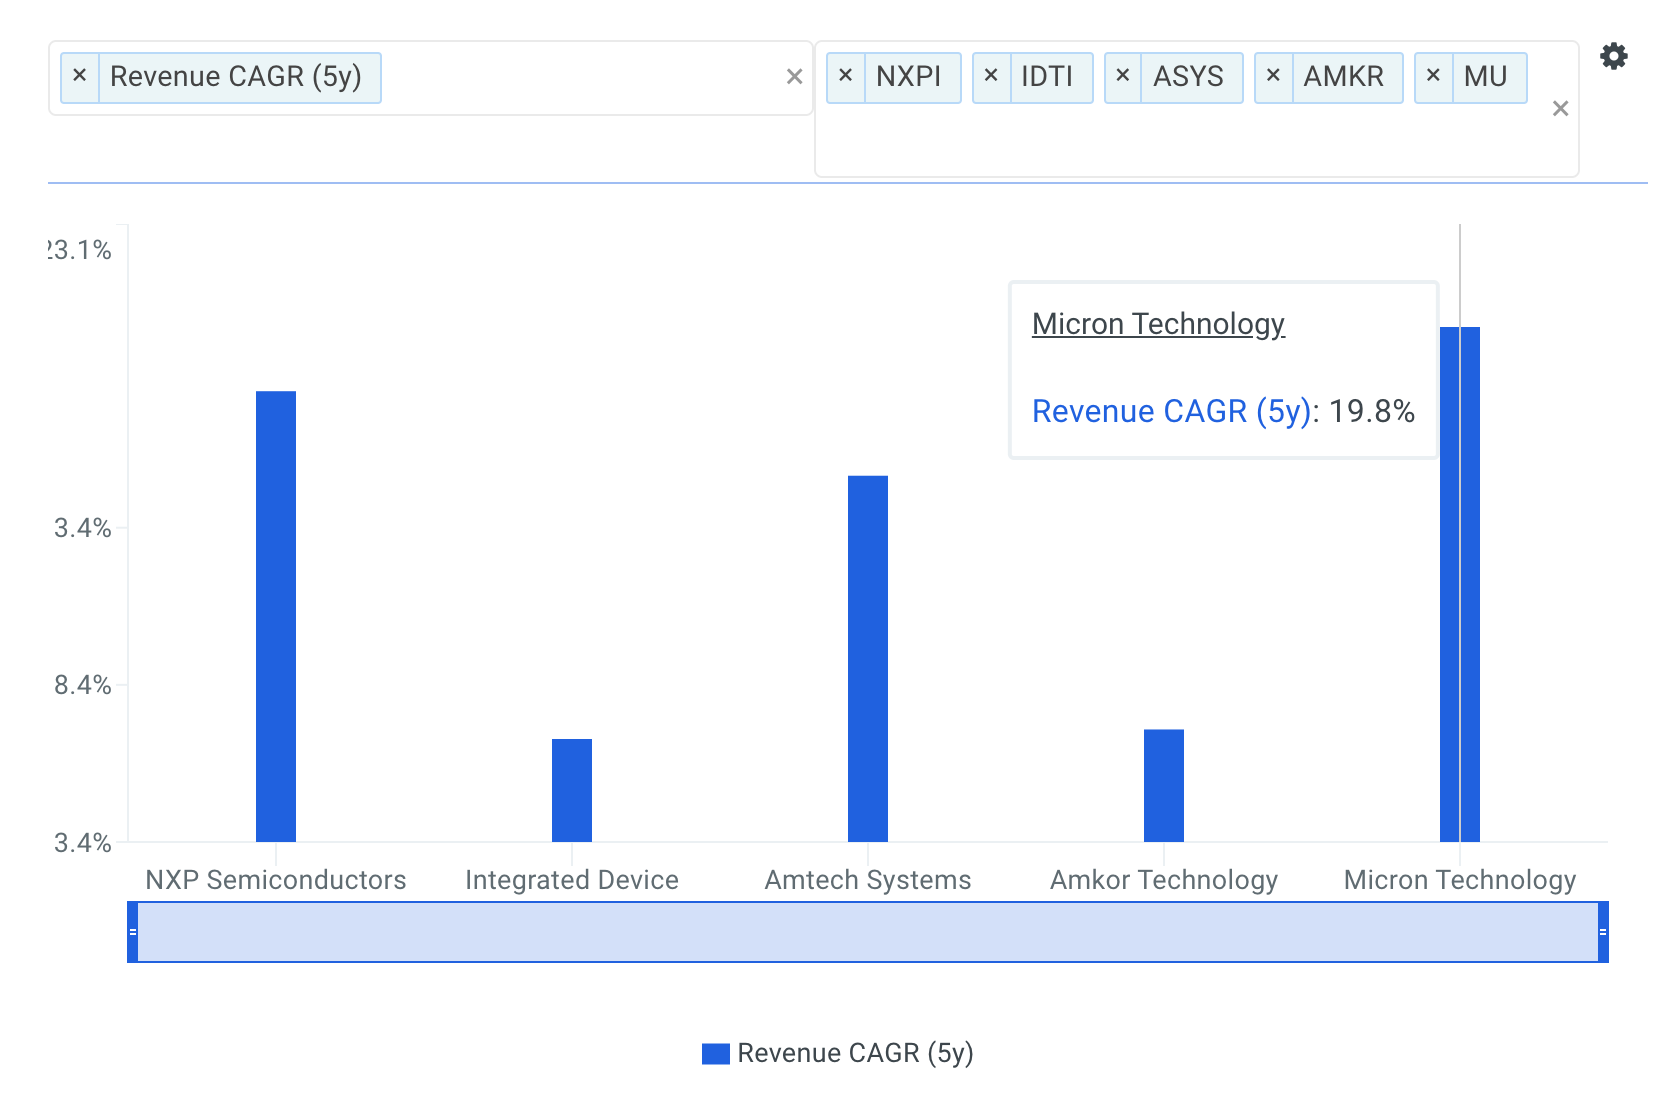Open the chart settings gear icon

[x=1613, y=56]
